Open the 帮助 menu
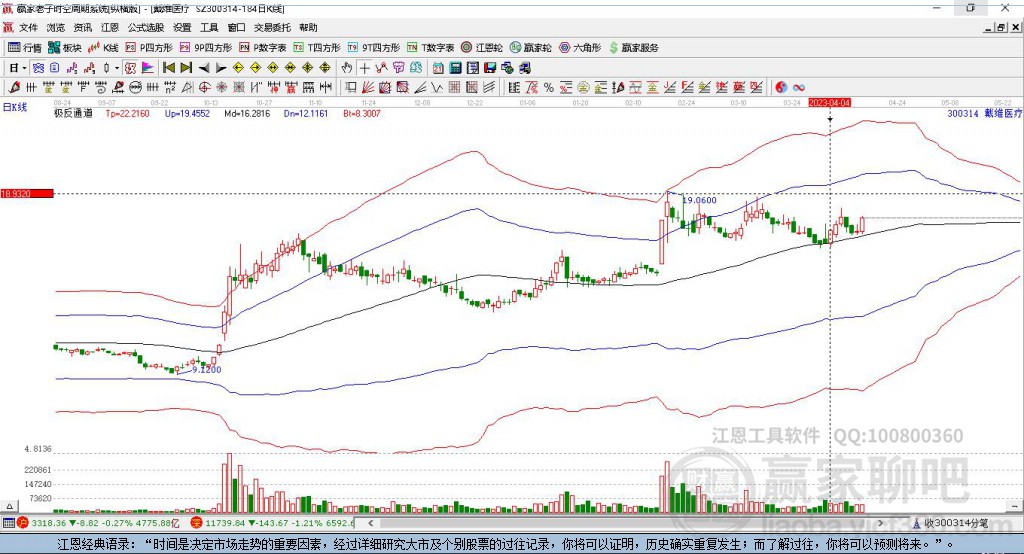This screenshot has height=554, width=1024. click(308, 27)
